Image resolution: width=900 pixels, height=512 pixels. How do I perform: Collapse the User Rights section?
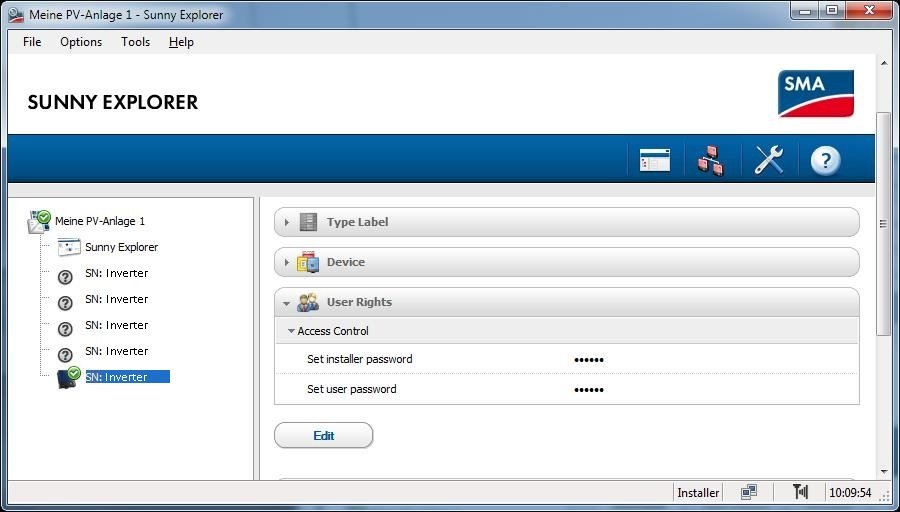[287, 302]
